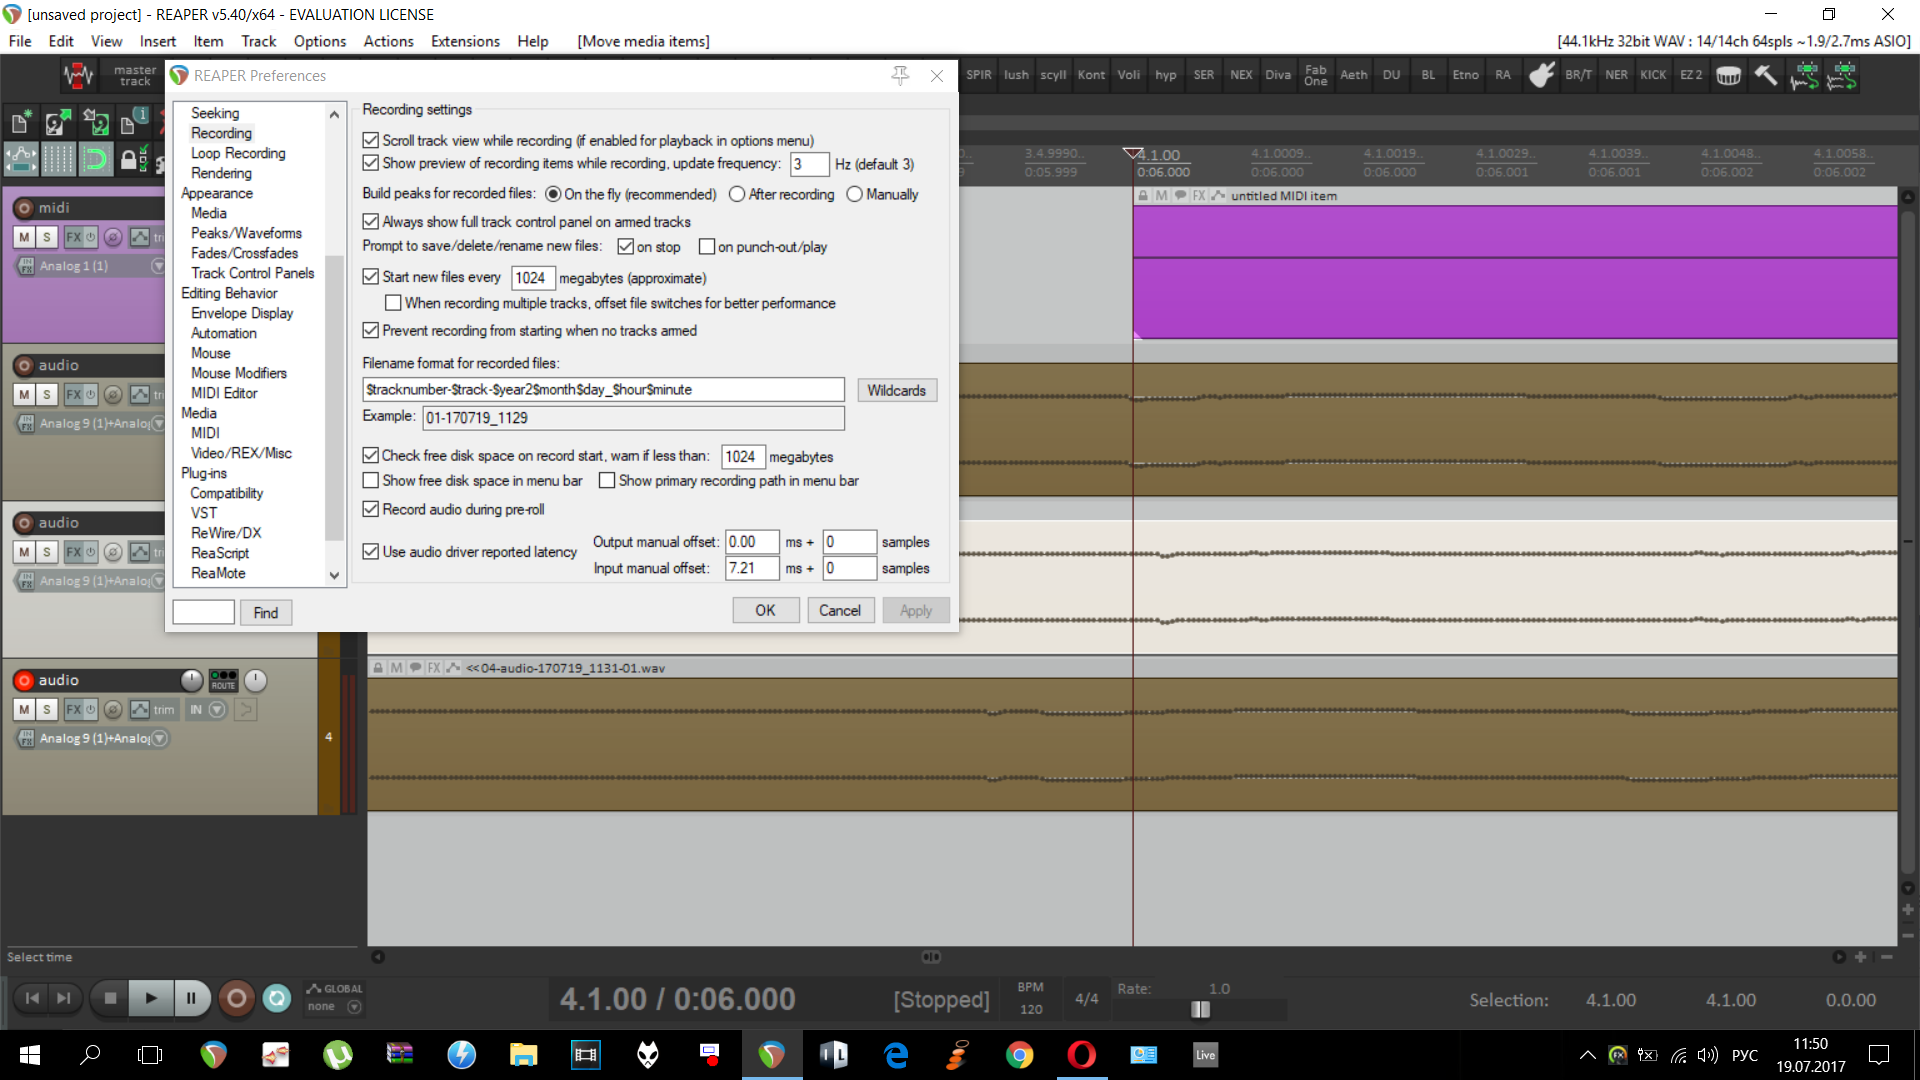Open the IN monitoring dropdown on the bottom audio track
Image resolution: width=1920 pixels, height=1080 pixels.
coord(217,709)
